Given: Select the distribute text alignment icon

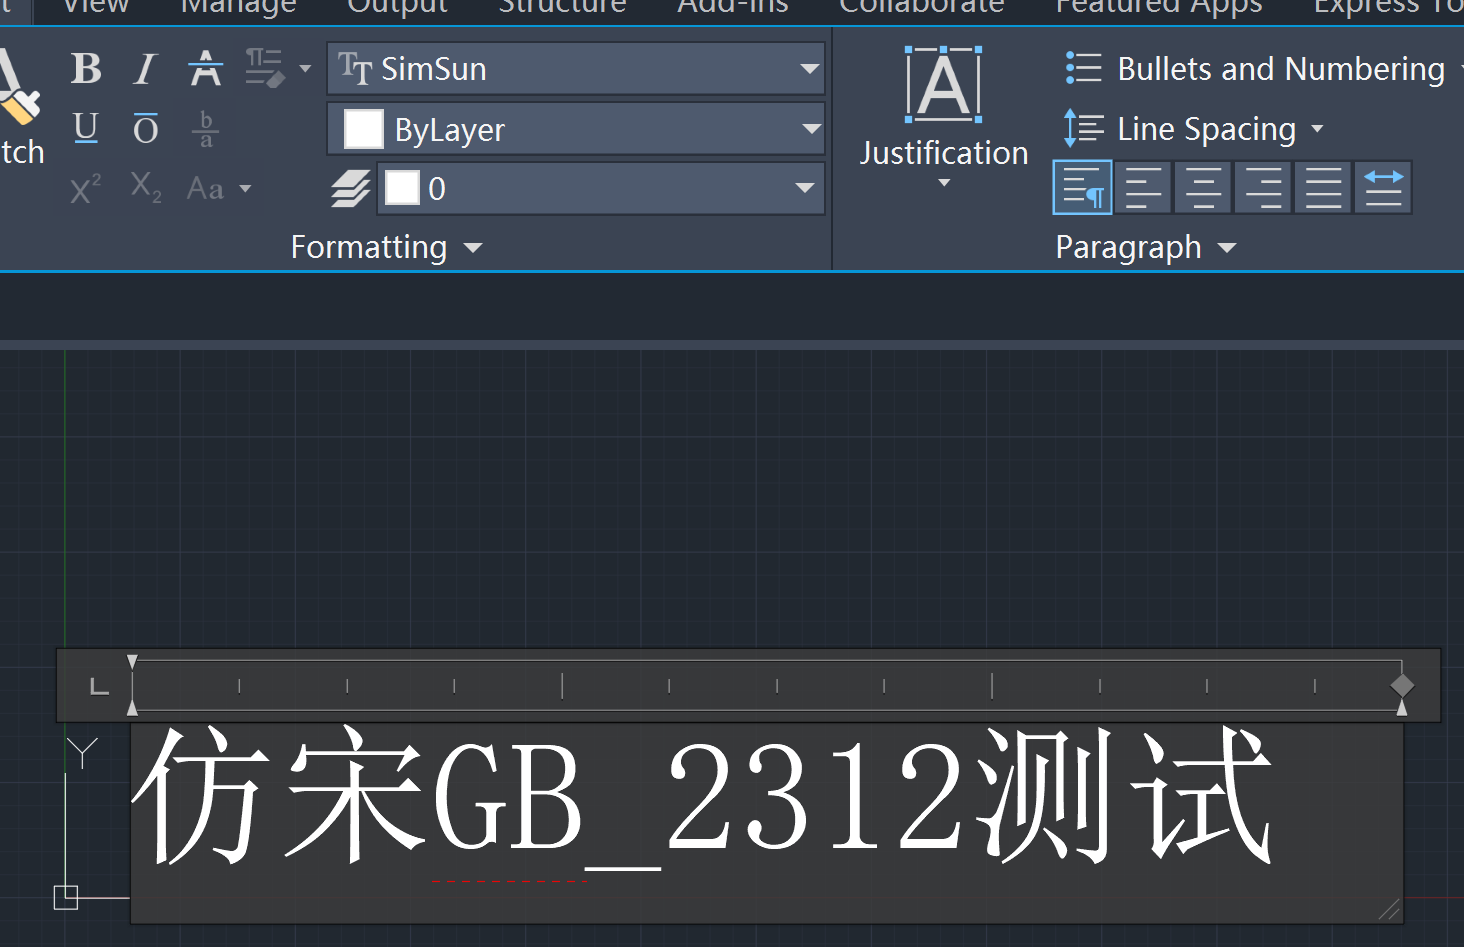Looking at the screenshot, I should coord(1382,187).
